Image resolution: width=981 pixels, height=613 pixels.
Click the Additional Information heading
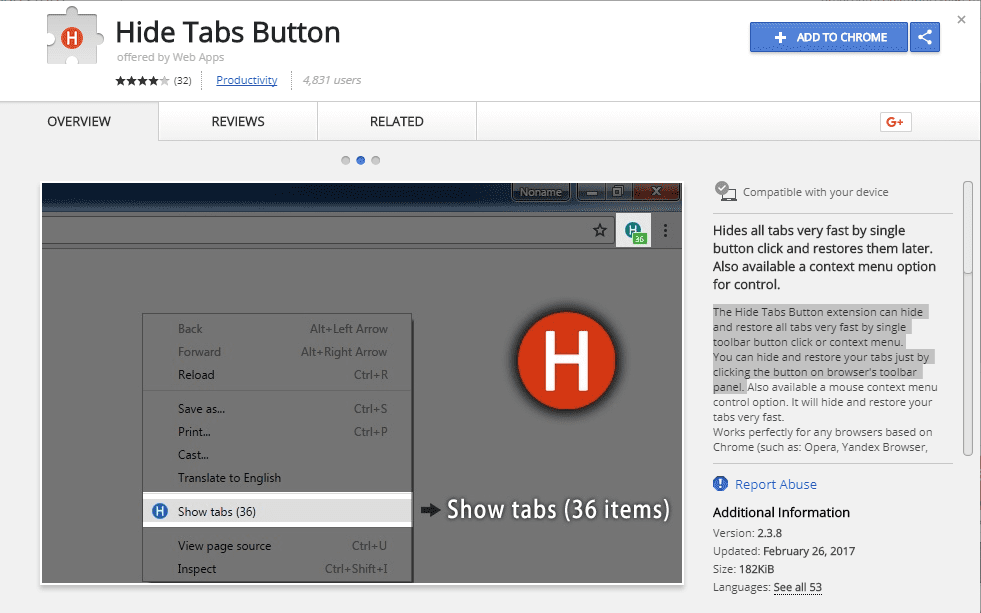pyautogui.click(x=781, y=512)
